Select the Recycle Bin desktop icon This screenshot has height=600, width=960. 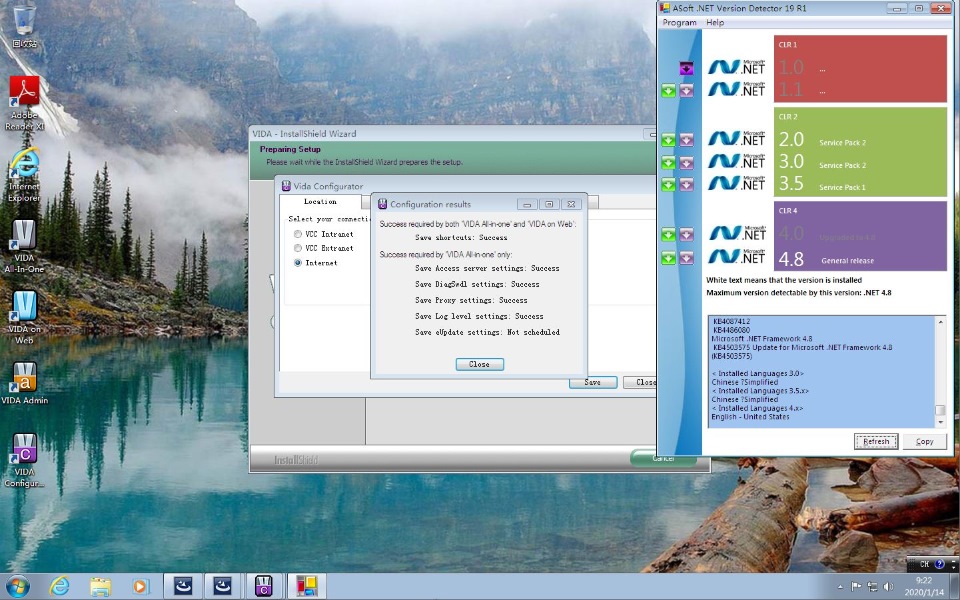[x=24, y=26]
